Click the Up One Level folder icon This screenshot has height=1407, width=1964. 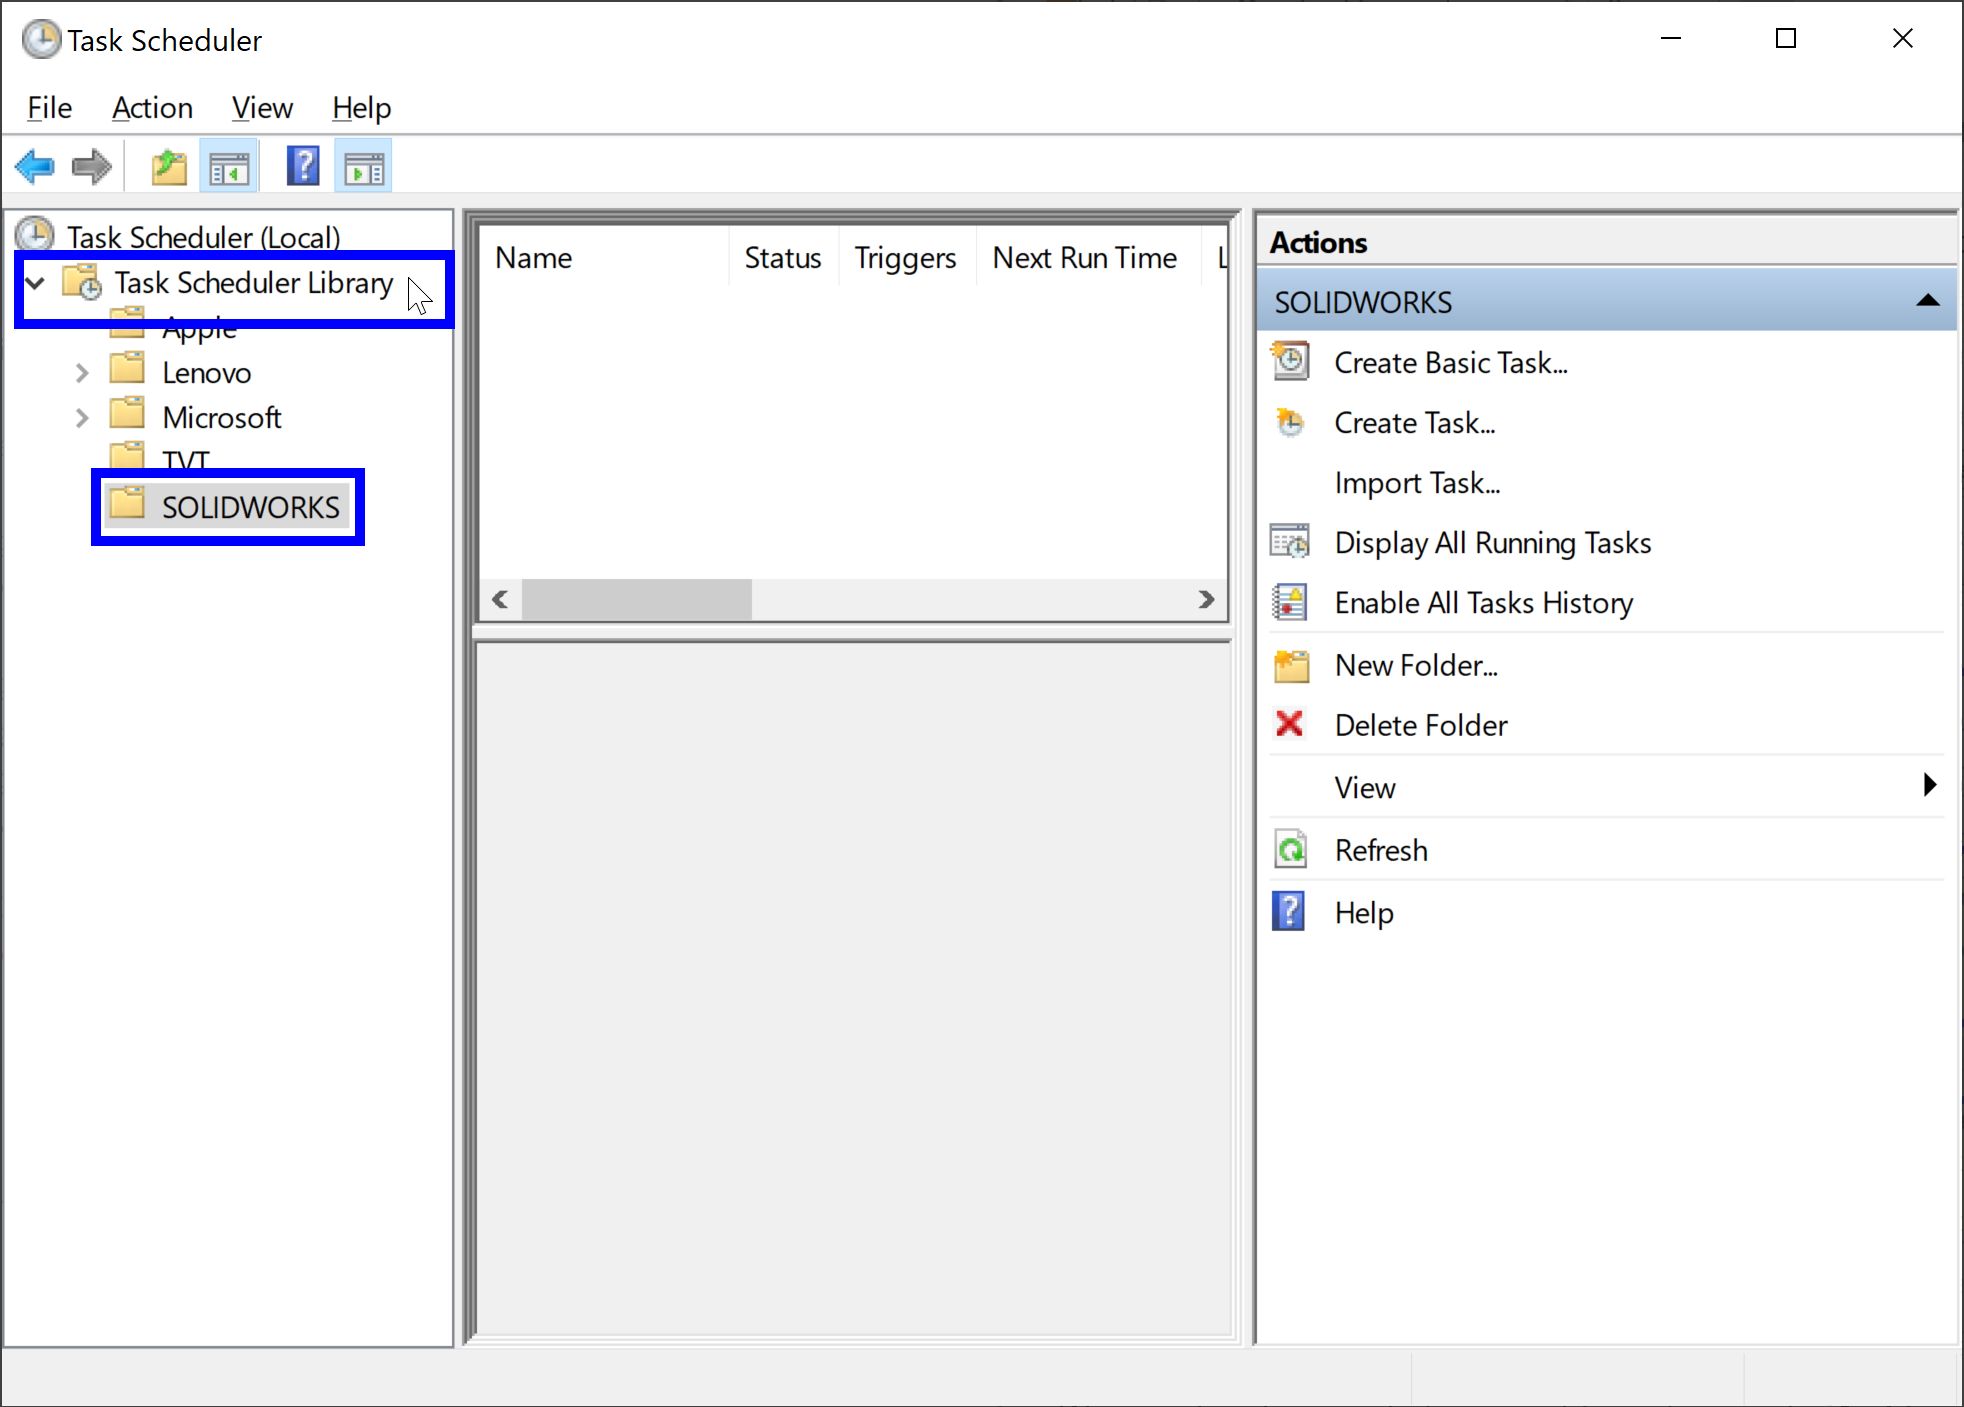[169, 167]
